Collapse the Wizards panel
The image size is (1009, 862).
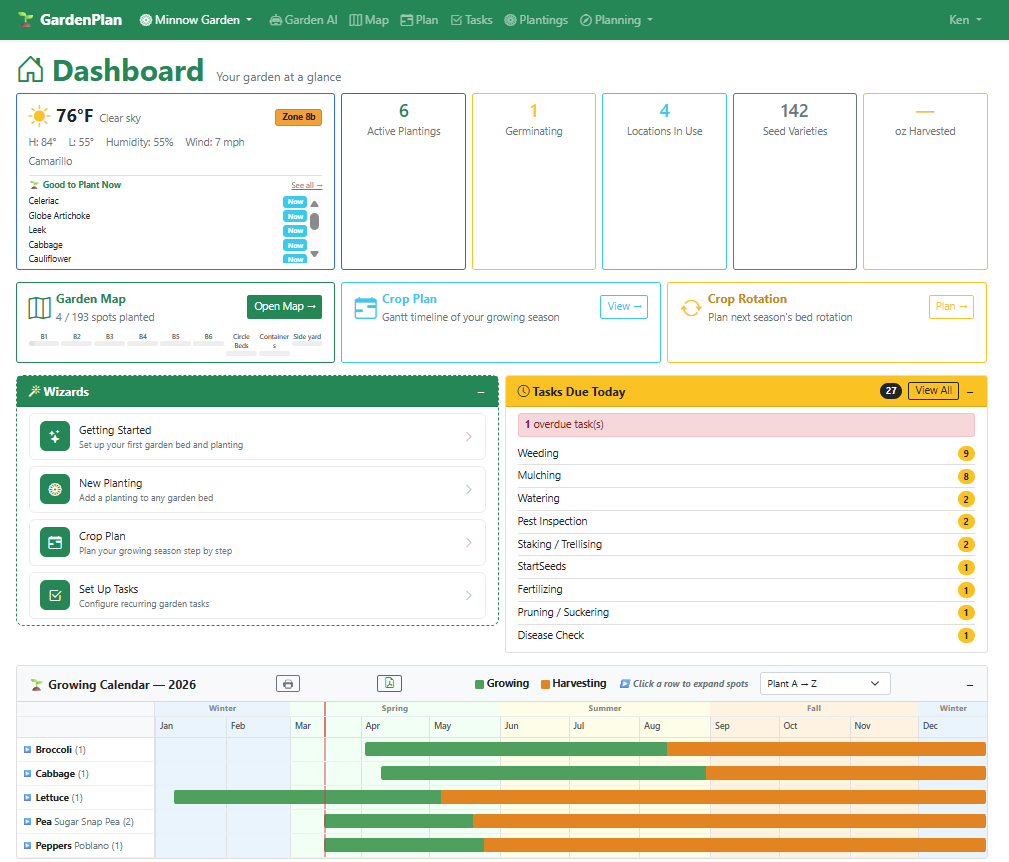(482, 392)
